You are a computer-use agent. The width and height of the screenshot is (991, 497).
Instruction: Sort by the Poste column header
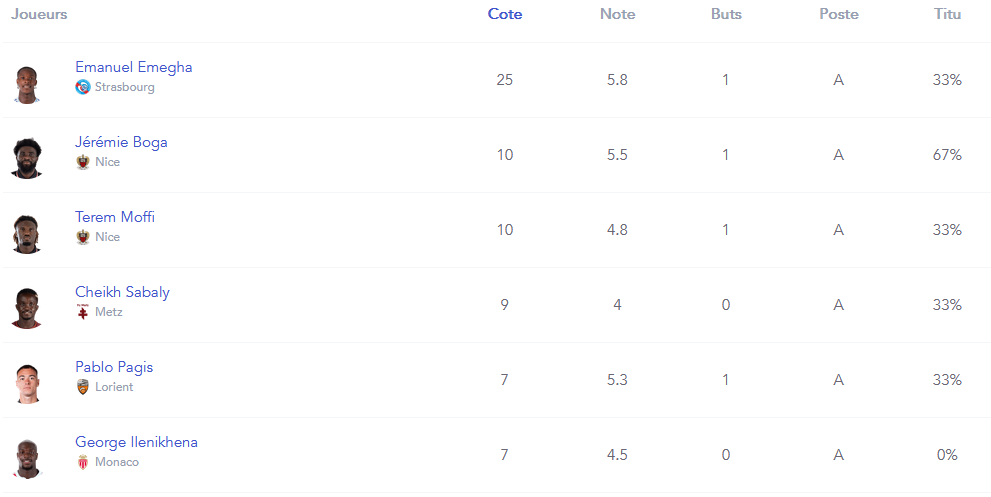(x=838, y=14)
